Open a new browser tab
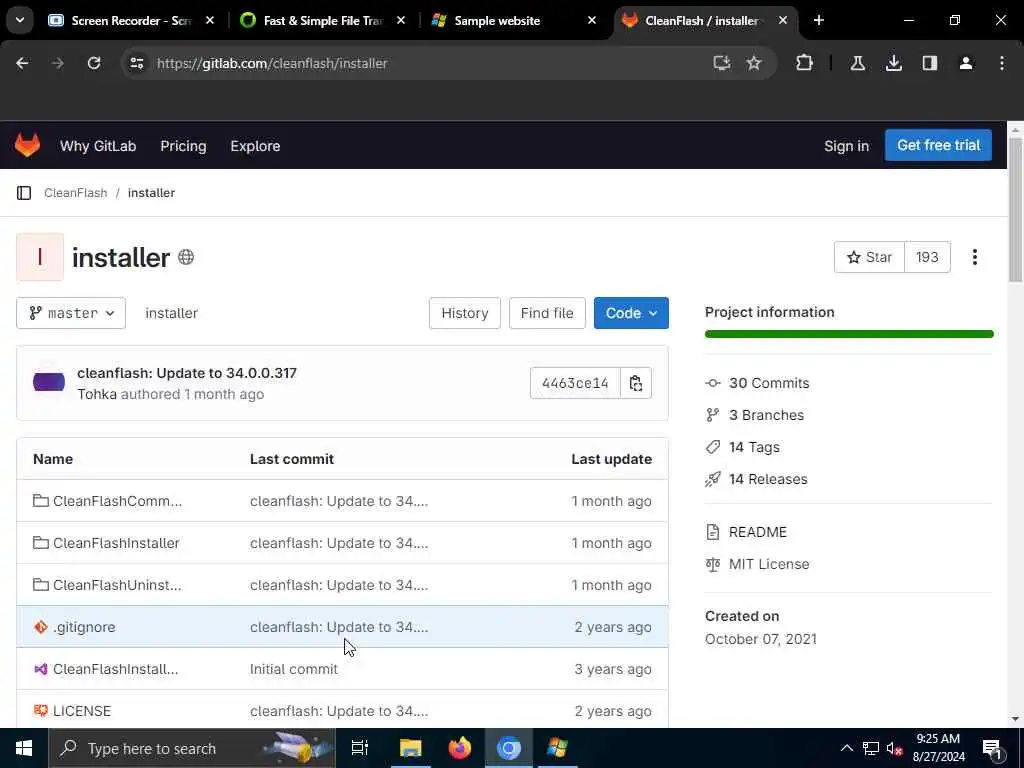Image resolution: width=1024 pixels, height=768 pixels. point(819,20)
